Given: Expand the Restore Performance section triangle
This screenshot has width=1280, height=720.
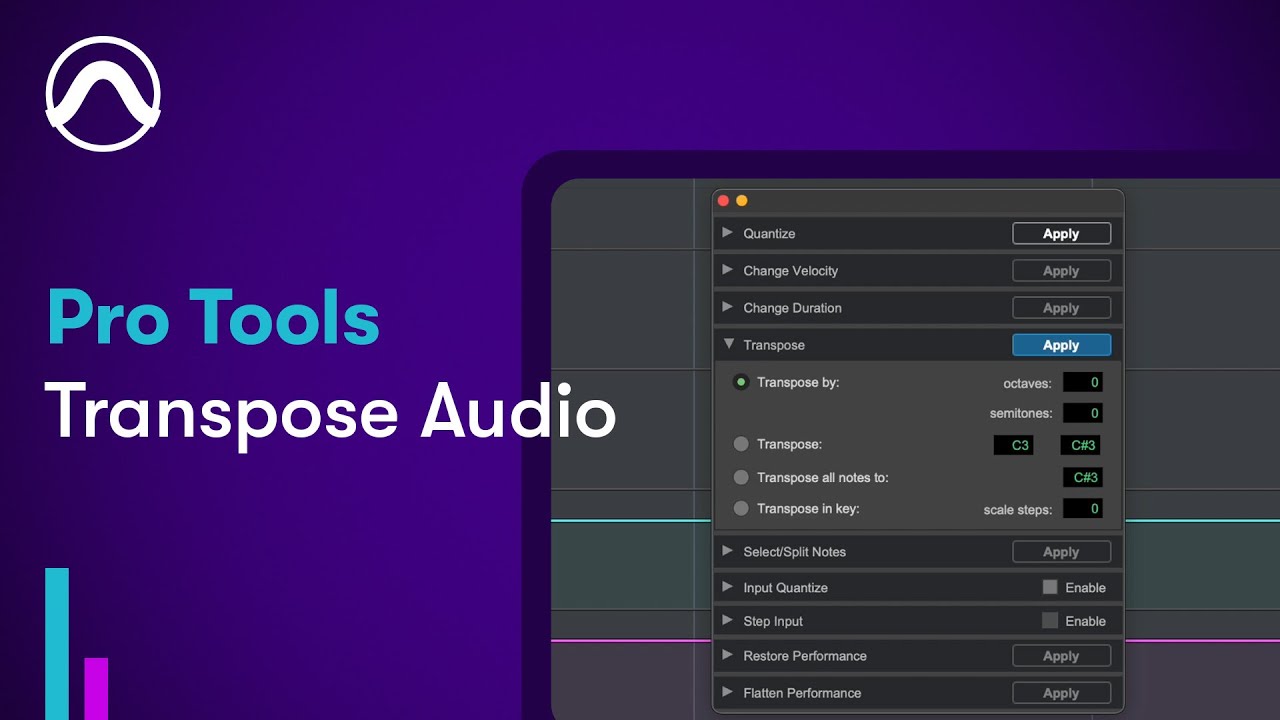Looking at the screenshot, I should coord(728,656).
